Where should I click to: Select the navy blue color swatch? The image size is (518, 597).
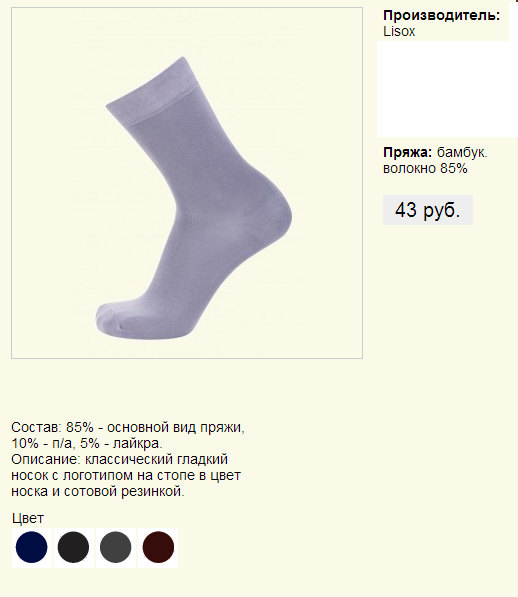tap(32, 548)
